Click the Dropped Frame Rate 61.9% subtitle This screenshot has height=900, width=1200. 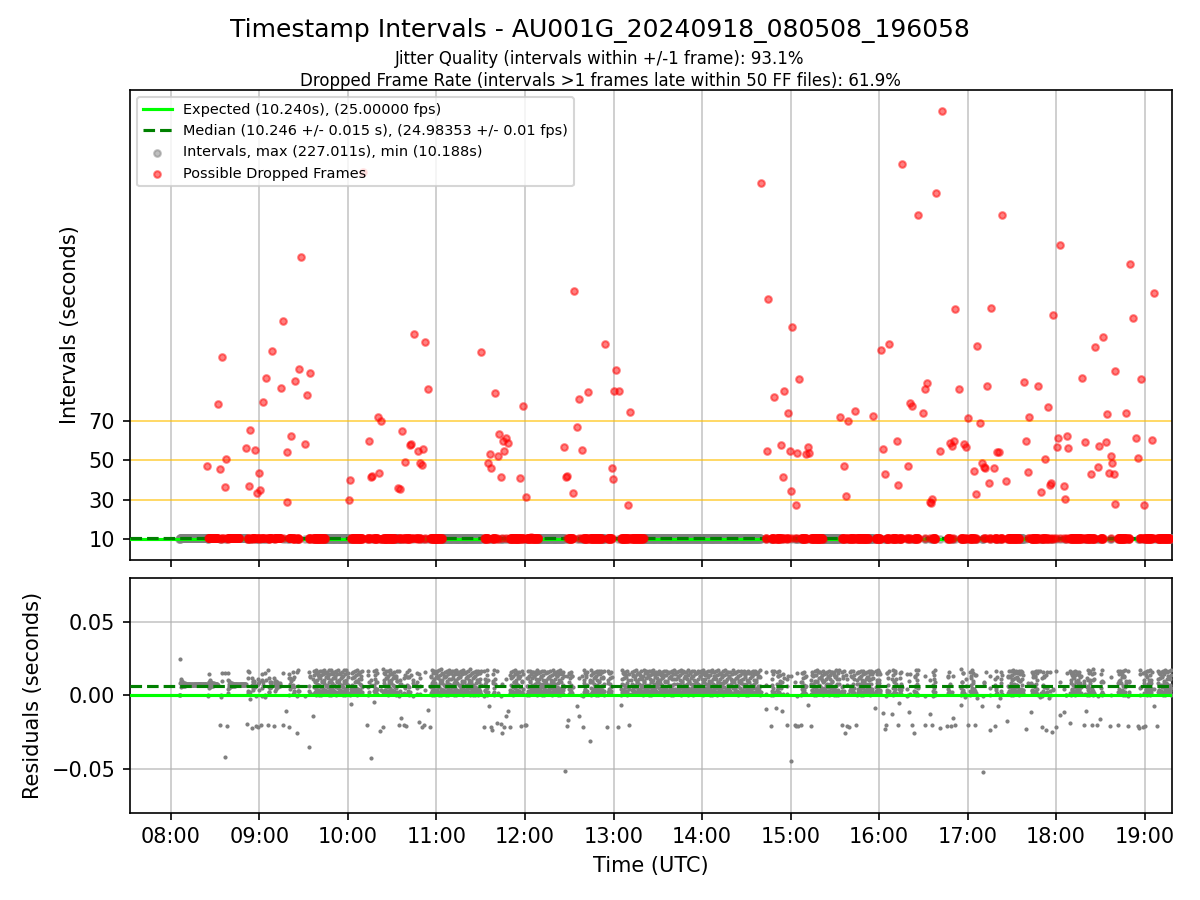[x=600, y=80]
